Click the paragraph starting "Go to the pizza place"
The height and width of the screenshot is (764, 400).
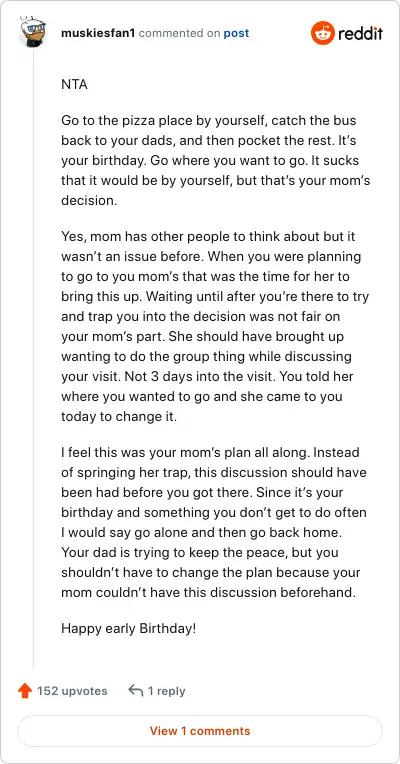pos(216,160)
